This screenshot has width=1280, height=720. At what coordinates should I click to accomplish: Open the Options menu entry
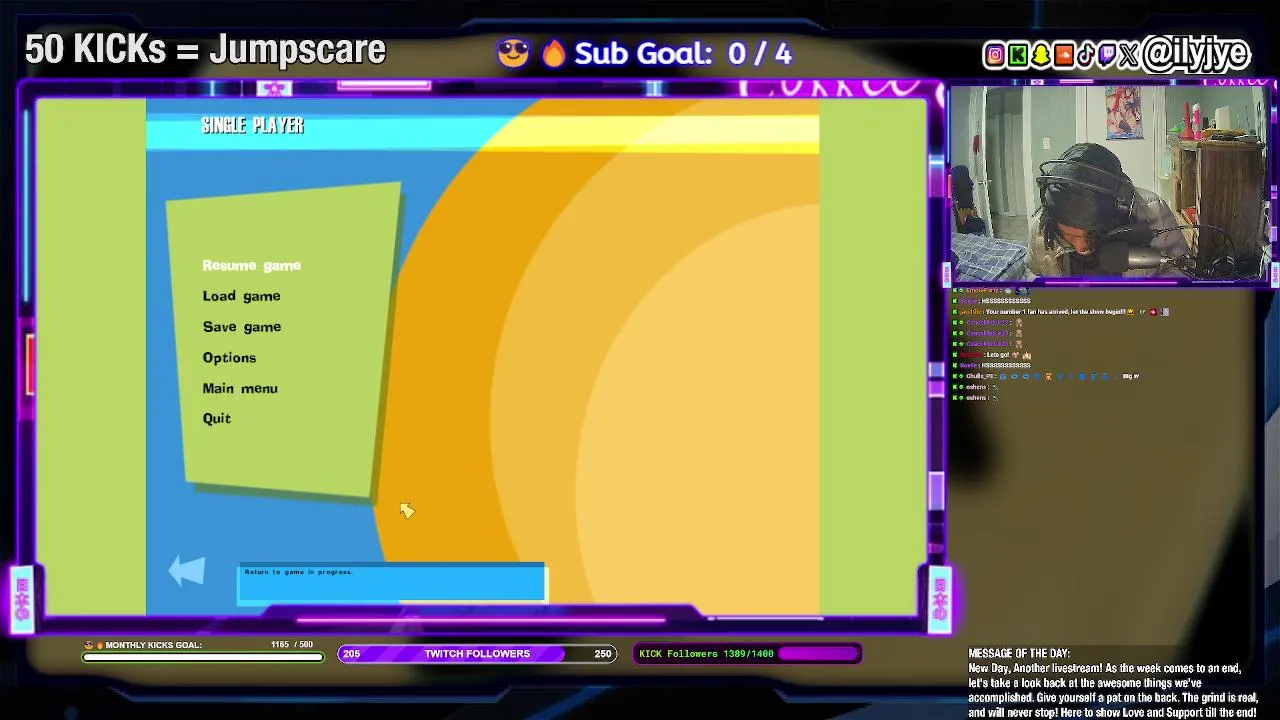point(229,358)
